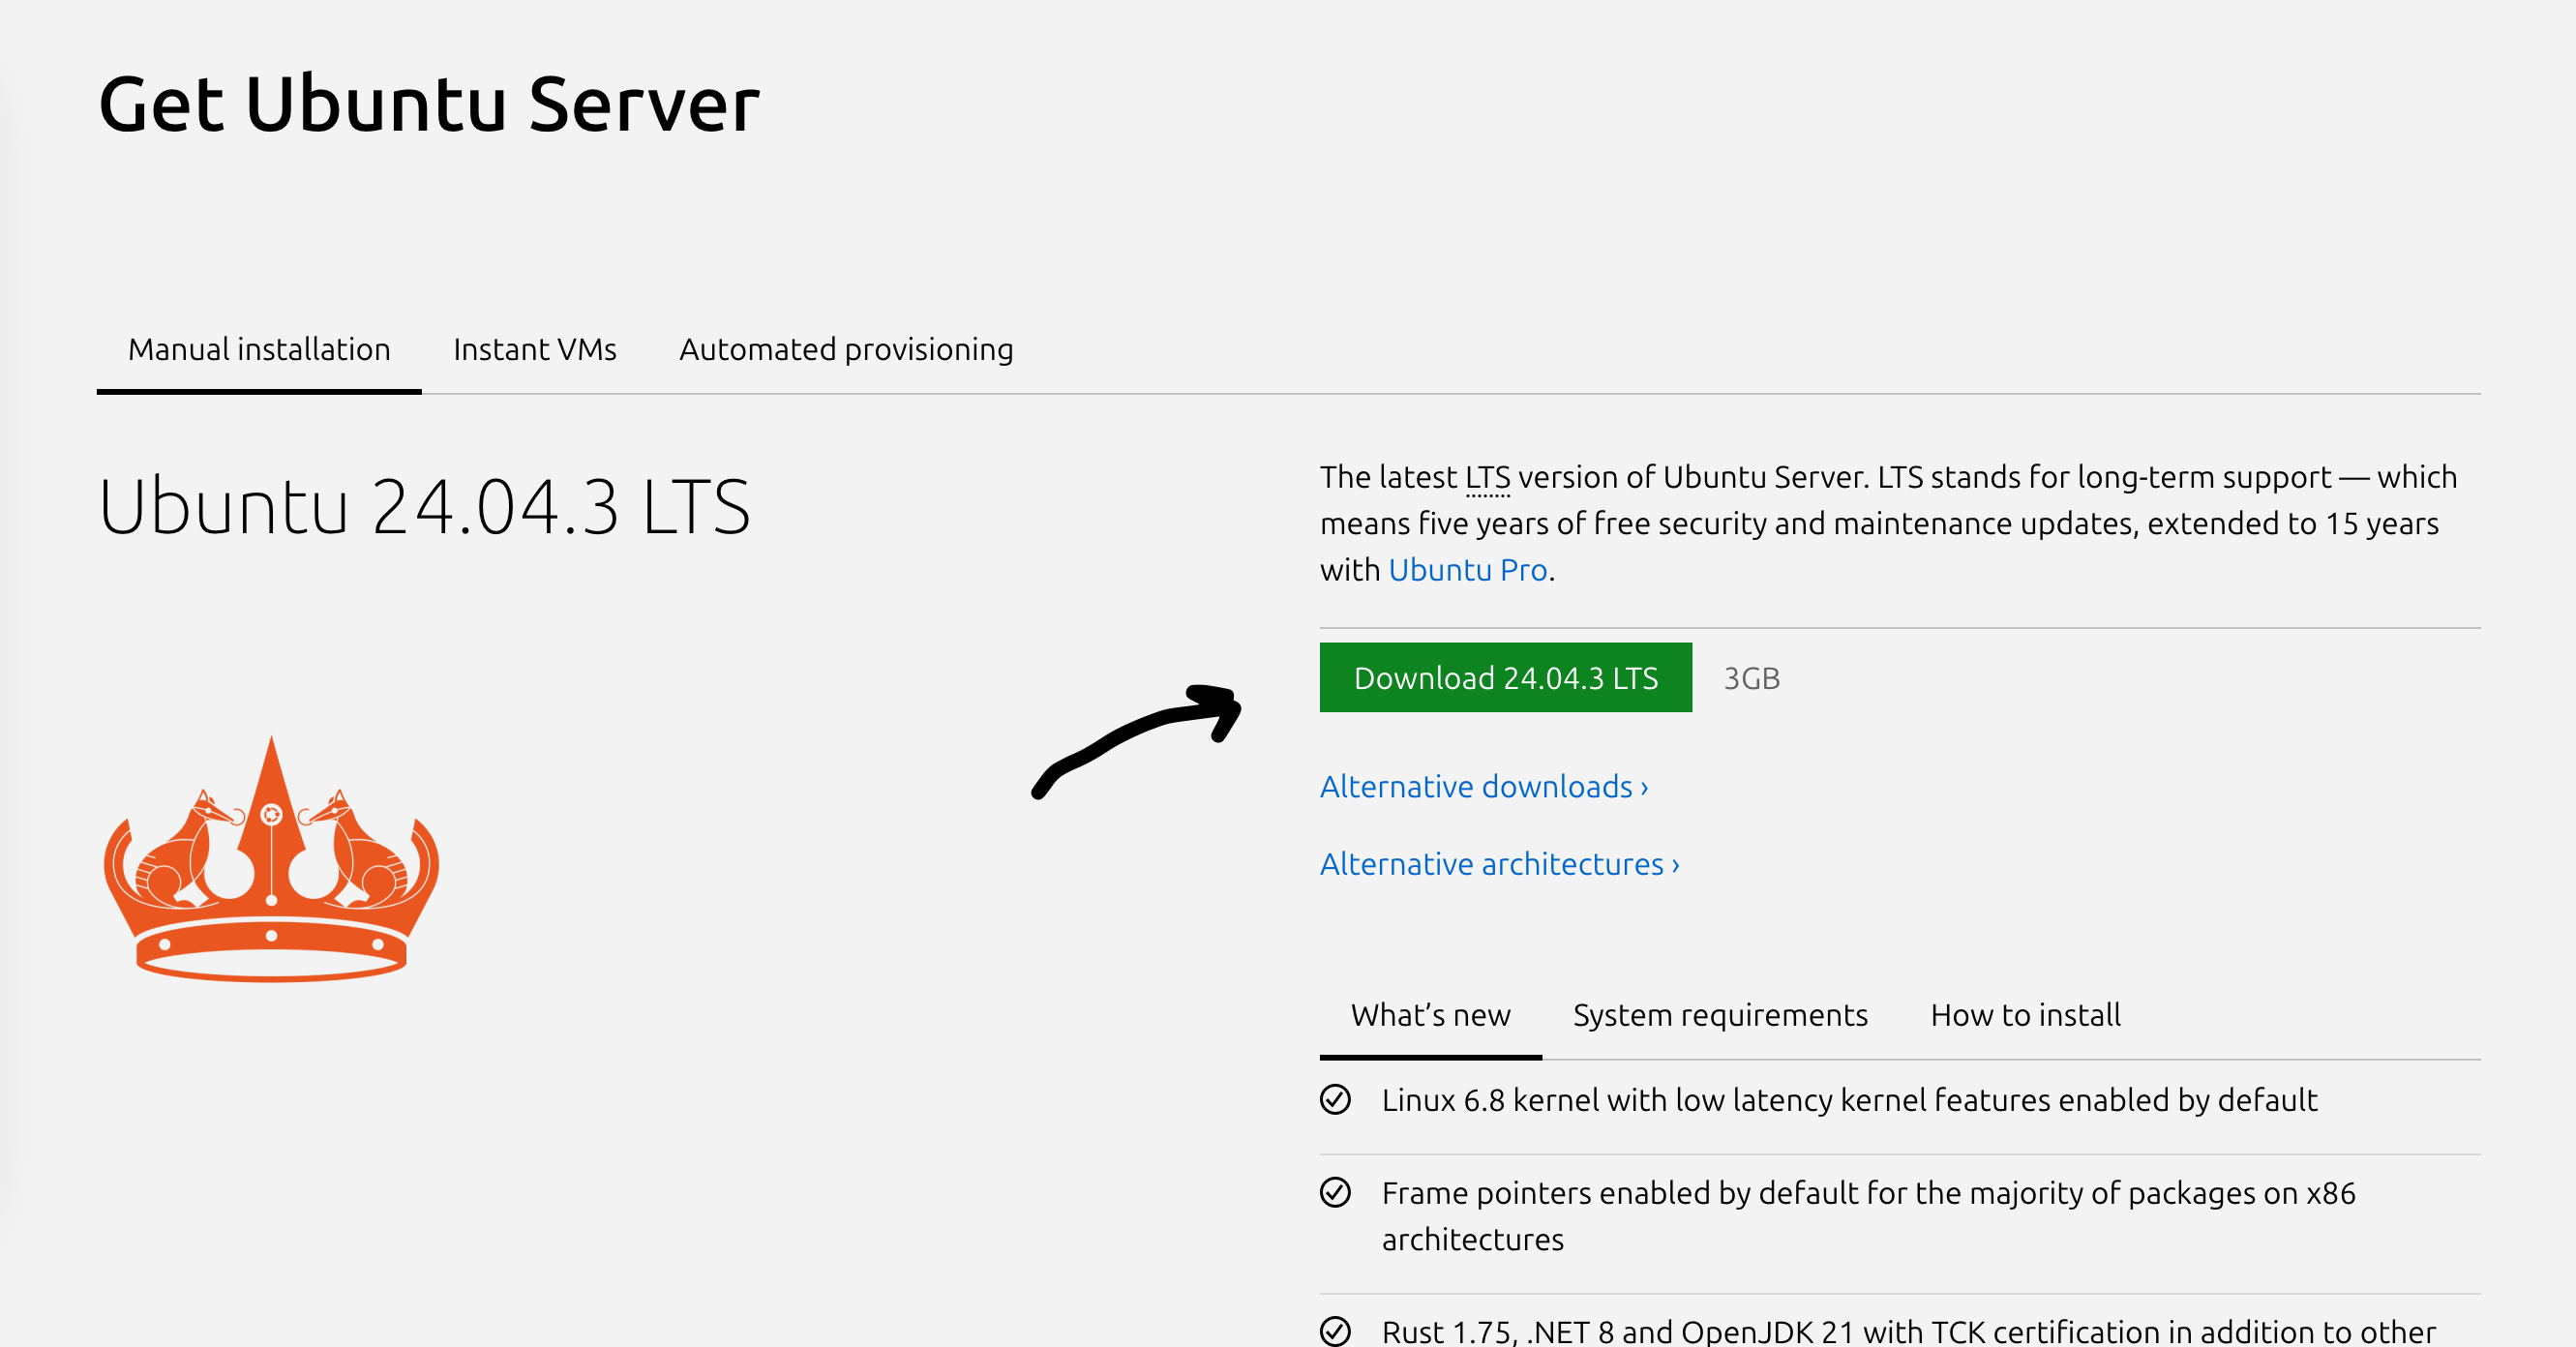The height and width of the screenshot is (1347, 2576).
Task: Open the Manual installation tab
Action: coord(259,349)
